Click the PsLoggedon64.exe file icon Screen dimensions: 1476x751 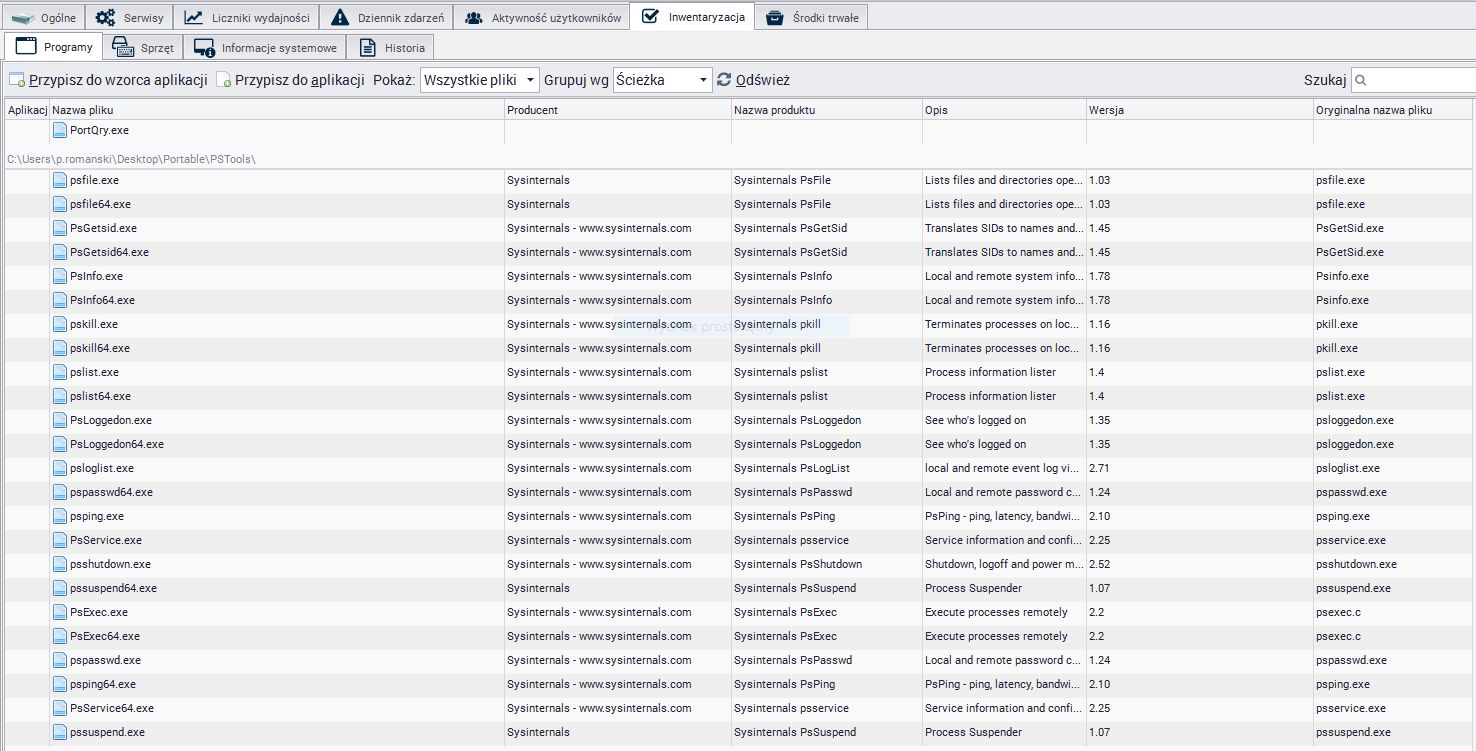coord(60,445)
